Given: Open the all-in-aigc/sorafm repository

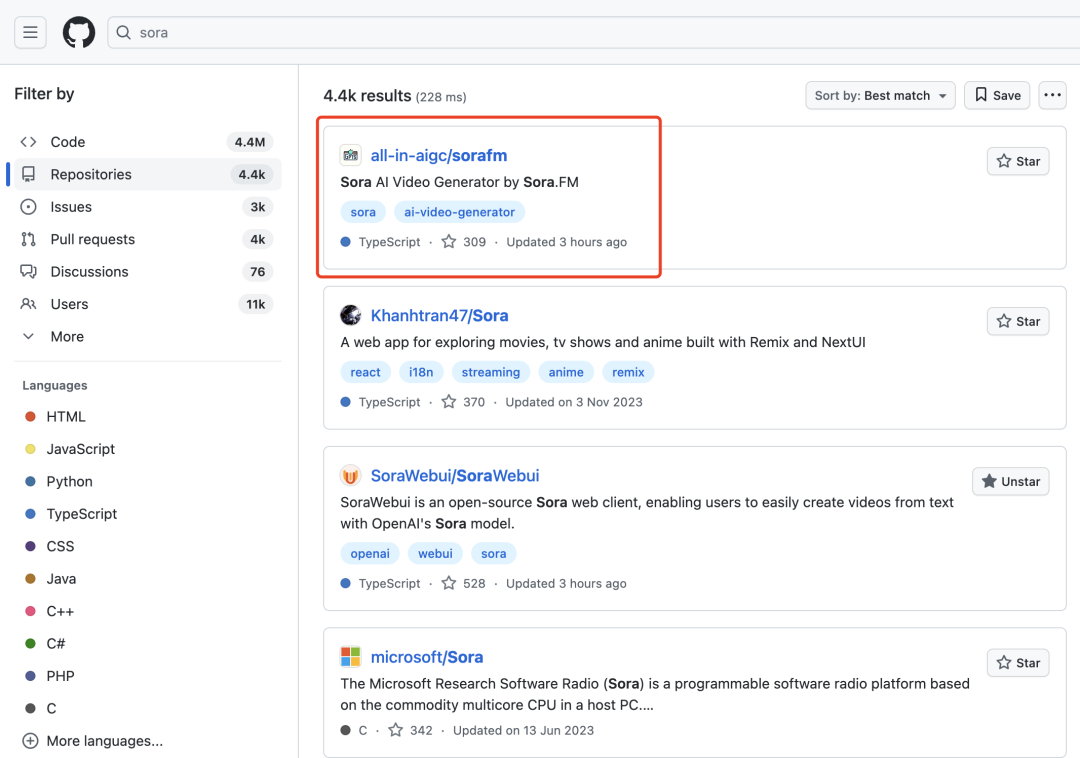Looking at the screenshot, I should tap(439, 156).
